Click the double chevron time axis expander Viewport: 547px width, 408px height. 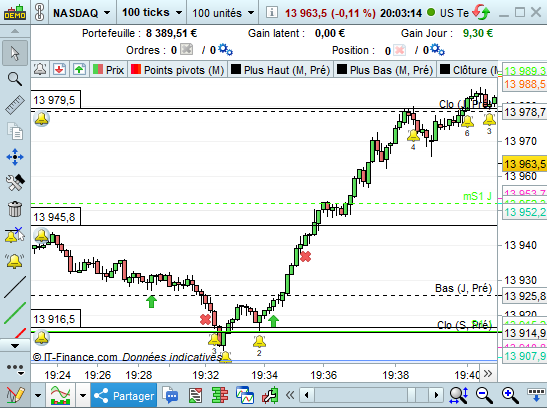point(488,373)
